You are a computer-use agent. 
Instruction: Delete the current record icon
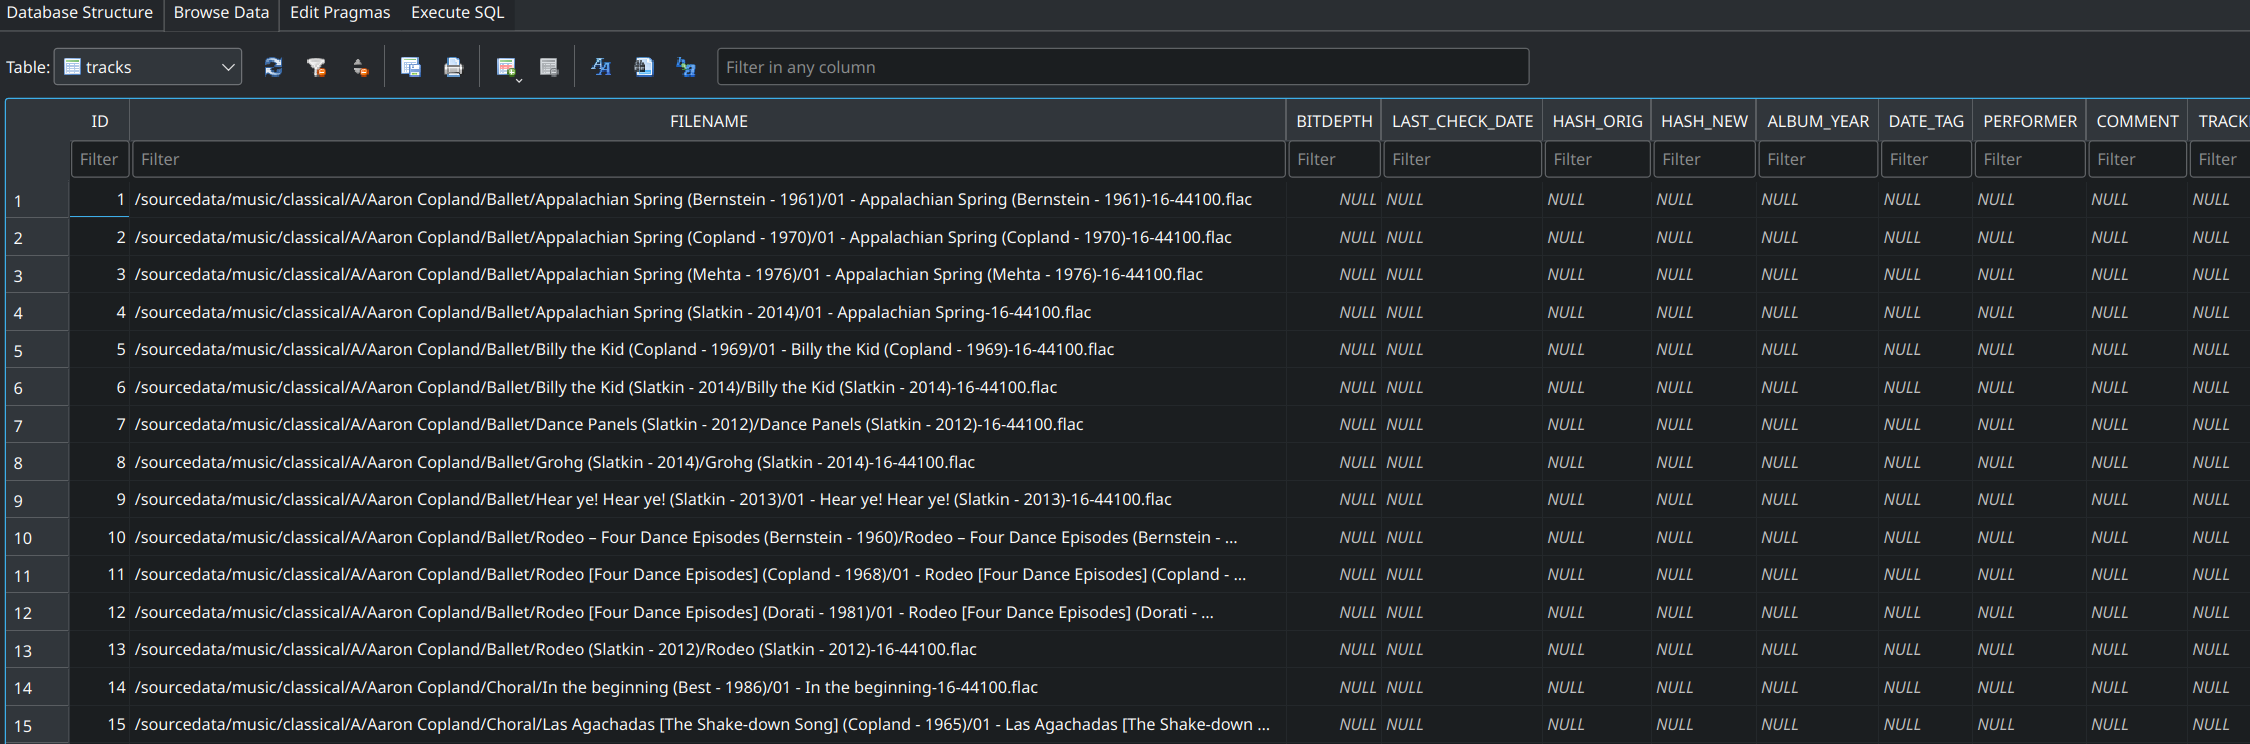pos(548,67)
